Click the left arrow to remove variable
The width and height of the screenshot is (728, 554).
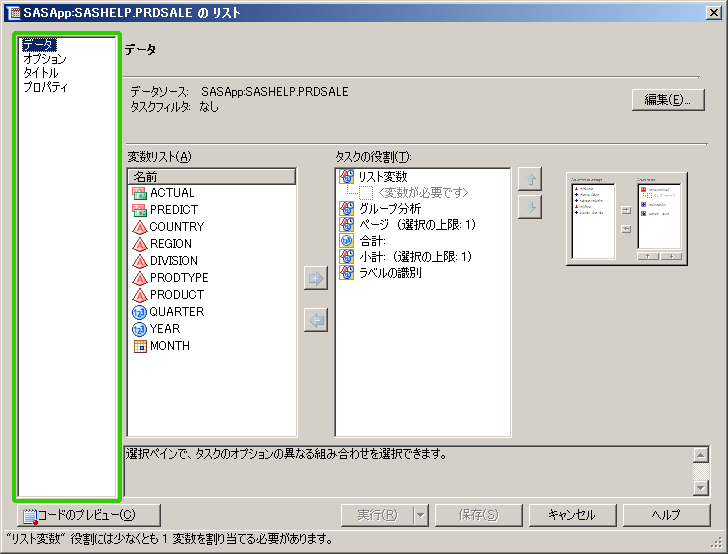point(315,320)
